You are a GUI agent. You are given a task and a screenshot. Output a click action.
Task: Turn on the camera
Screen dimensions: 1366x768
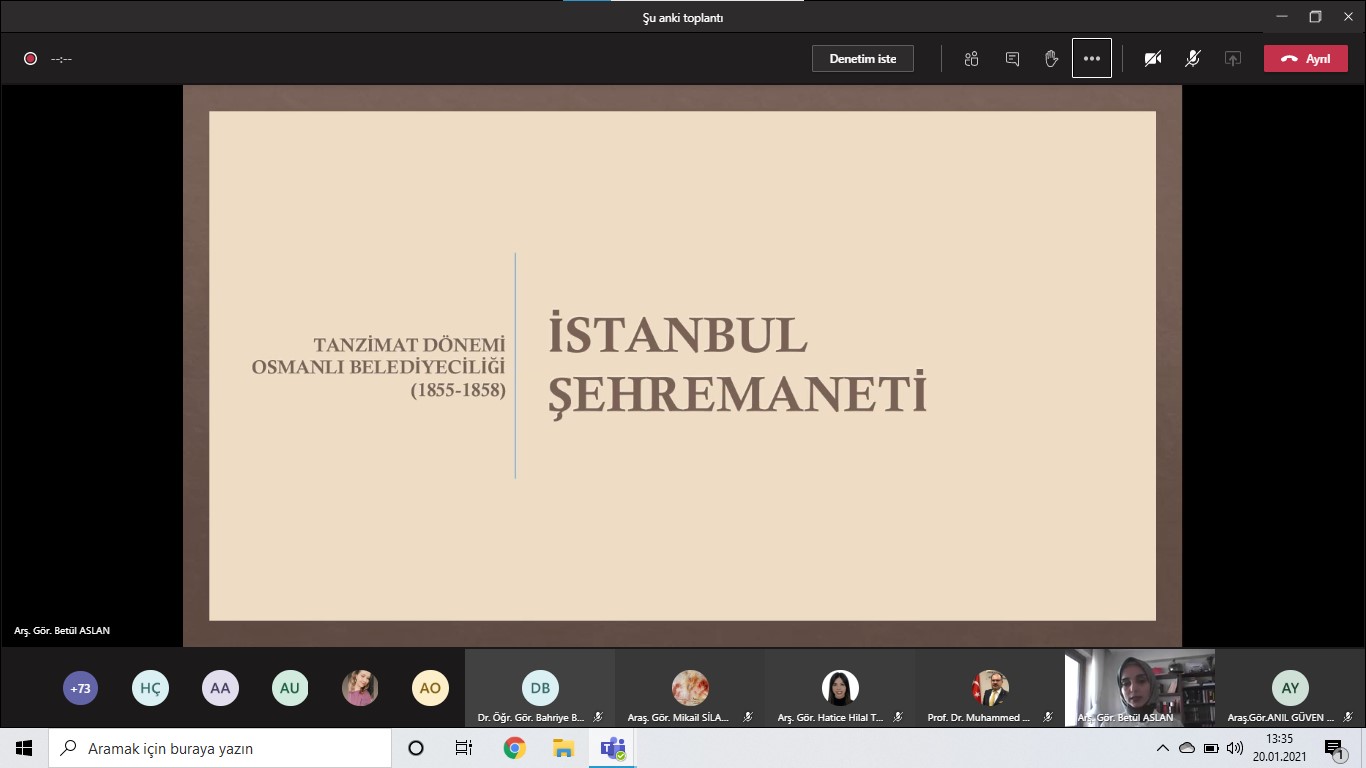[x=1153, y=59]
